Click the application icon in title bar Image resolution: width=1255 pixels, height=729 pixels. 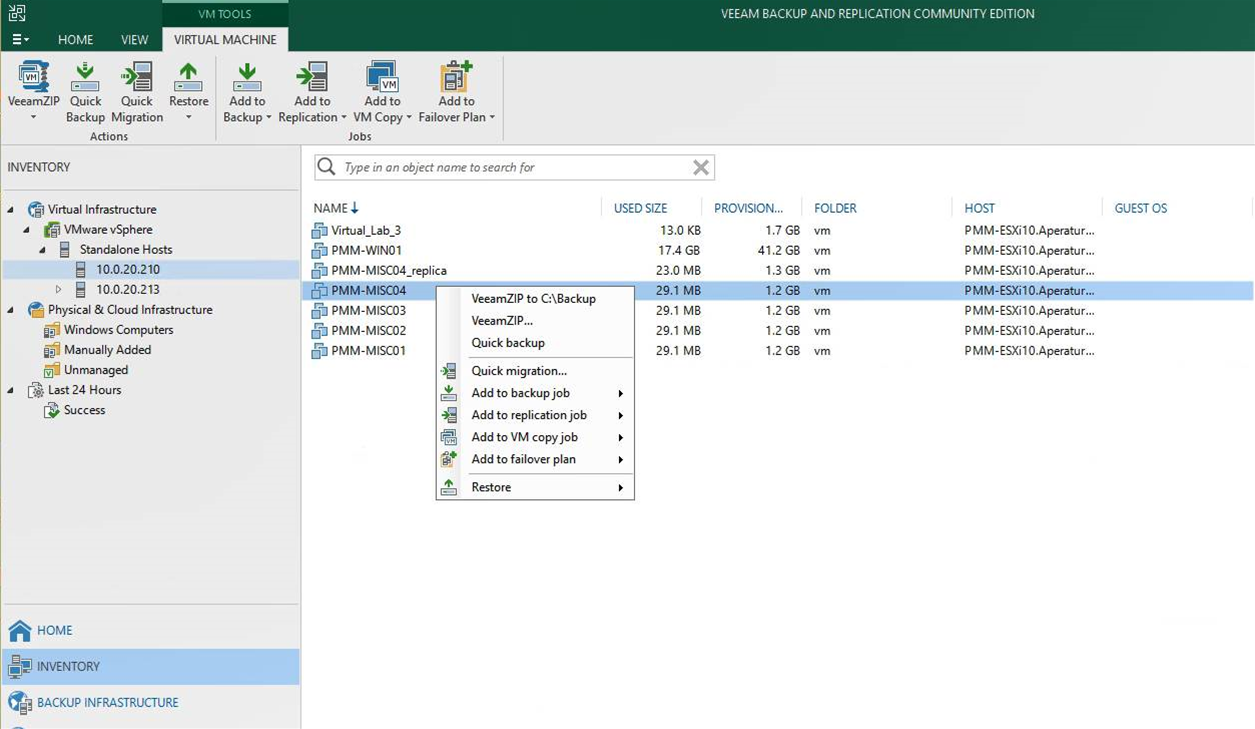tap(16, 14)
